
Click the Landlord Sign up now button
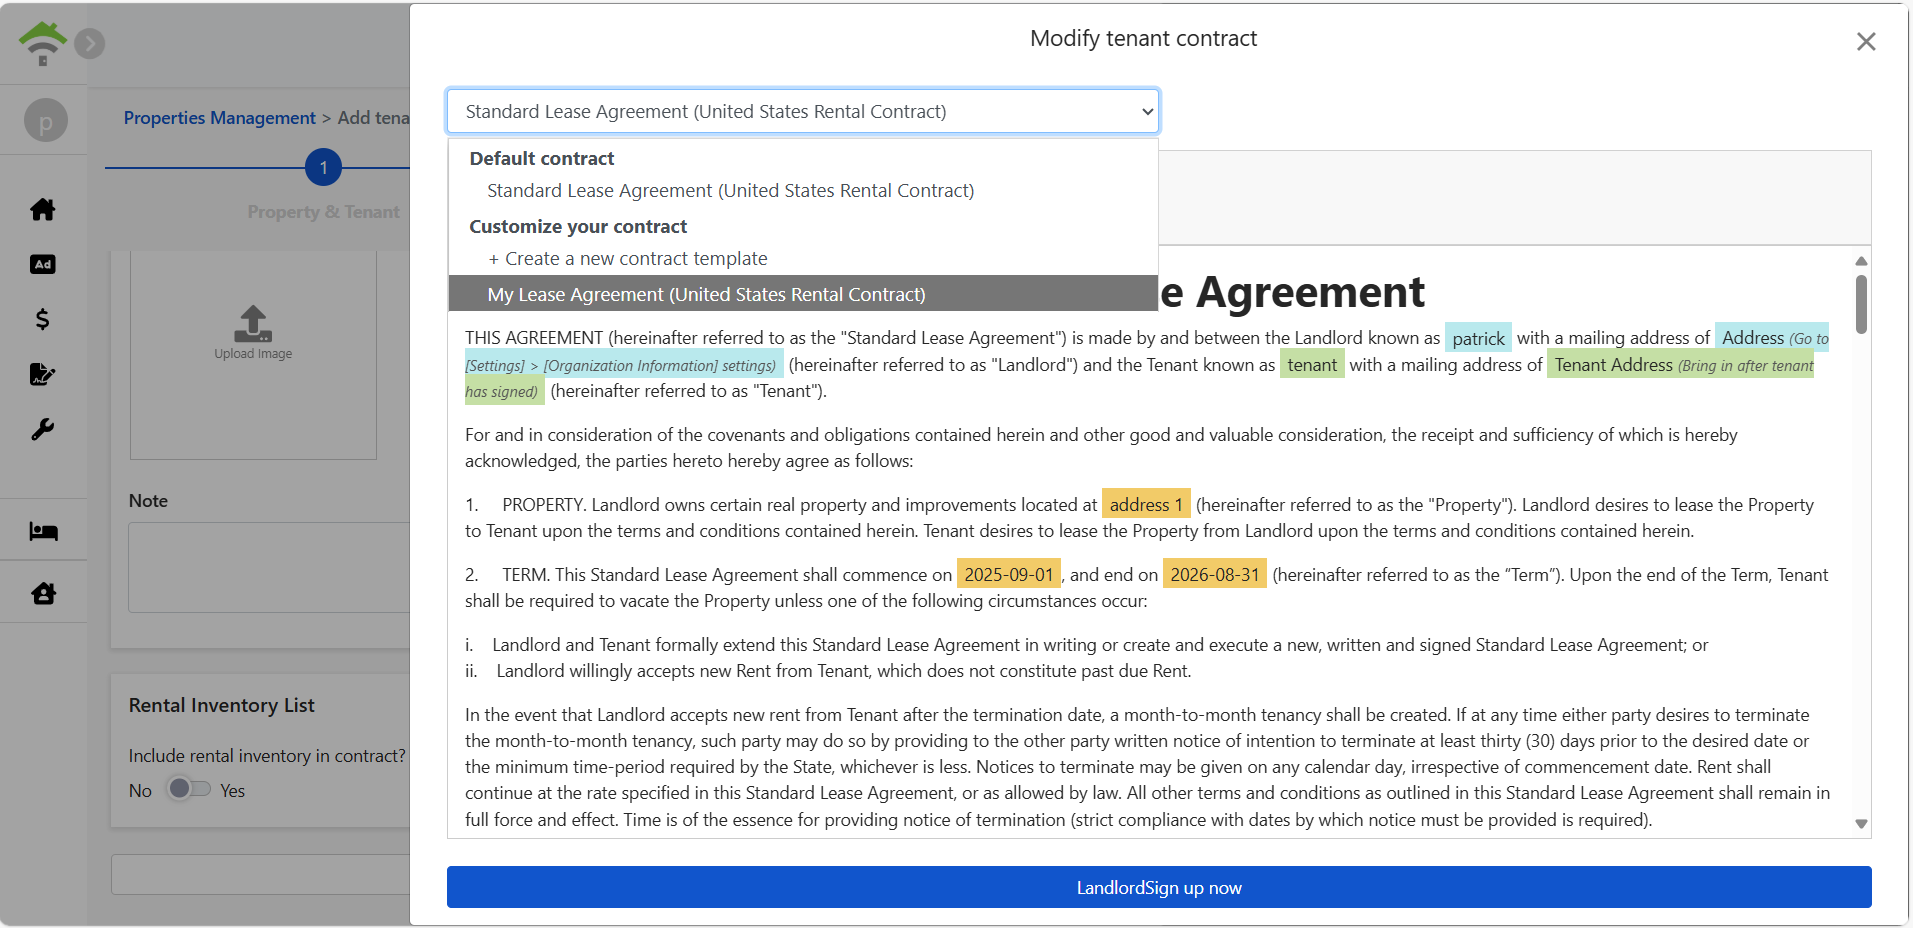click(x=1158, y=887)
